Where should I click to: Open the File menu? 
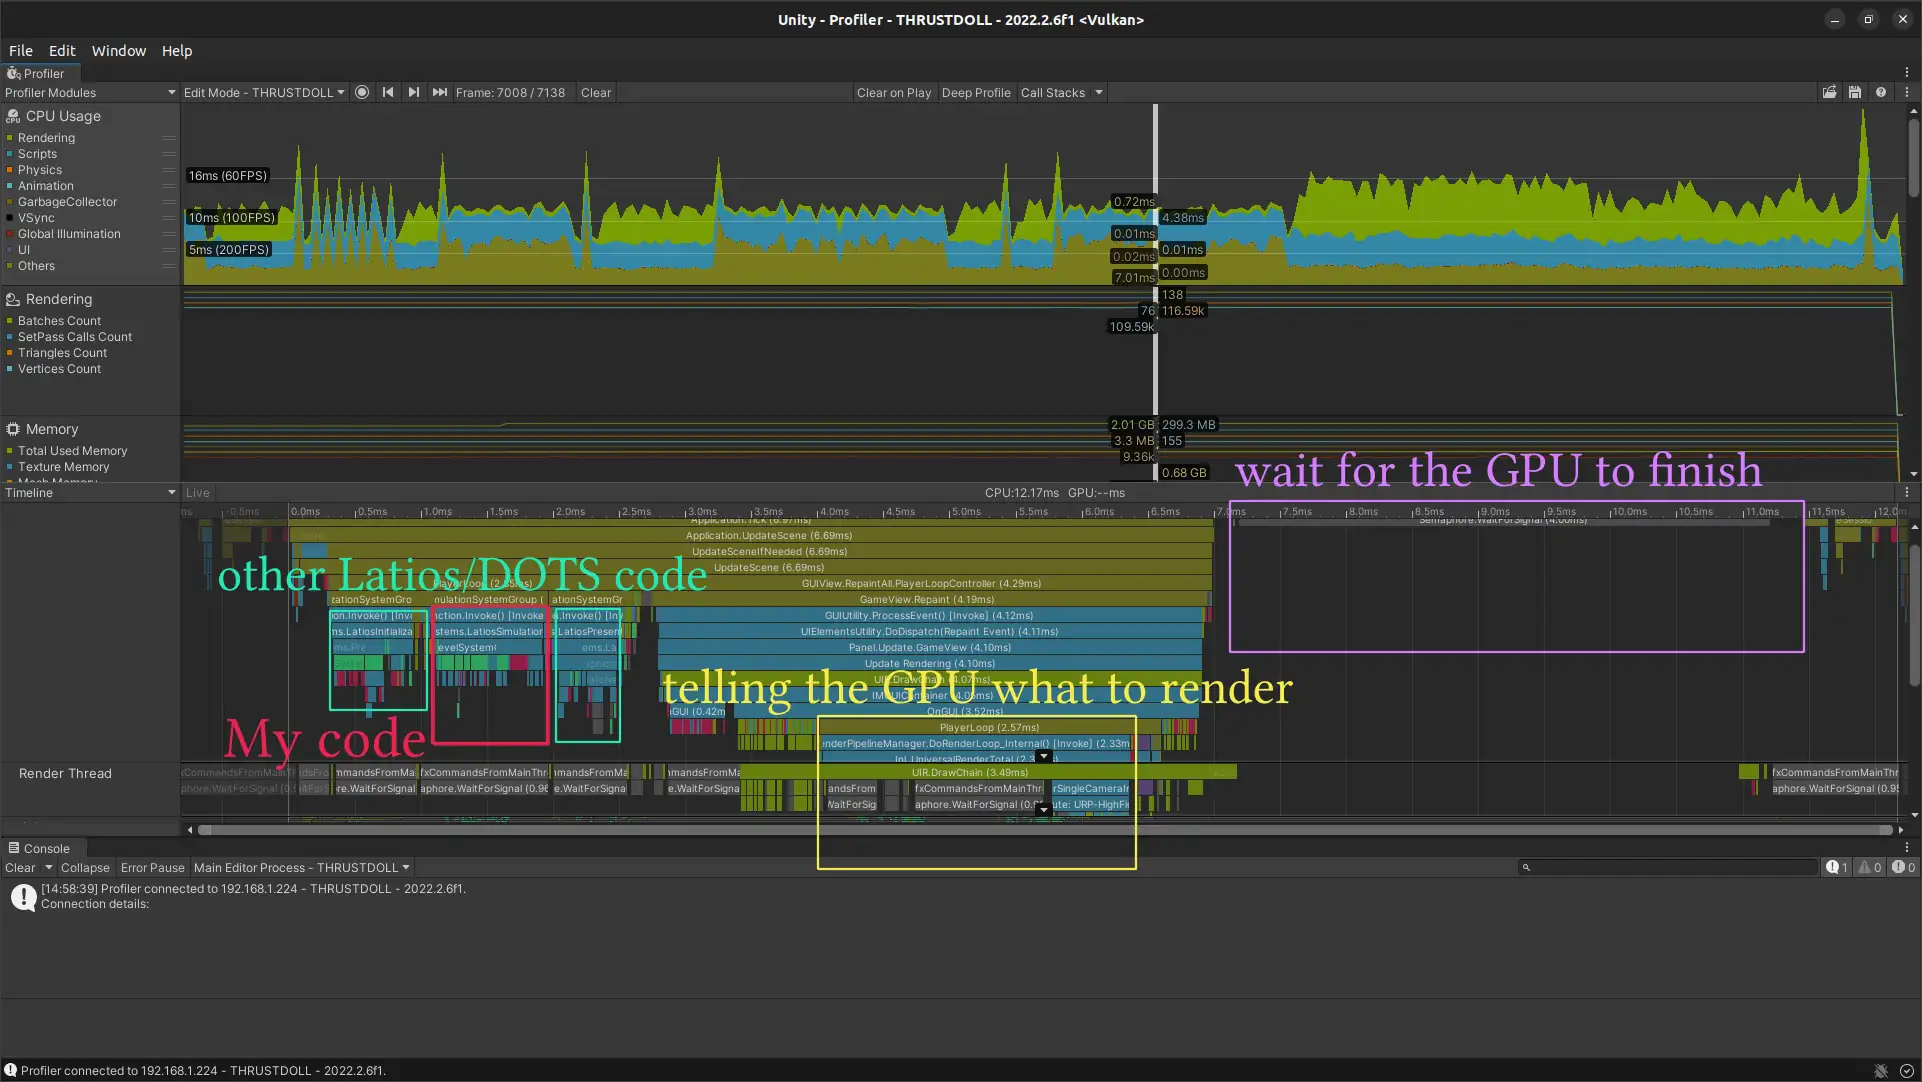pyautogui.click(x=20, y=50)
